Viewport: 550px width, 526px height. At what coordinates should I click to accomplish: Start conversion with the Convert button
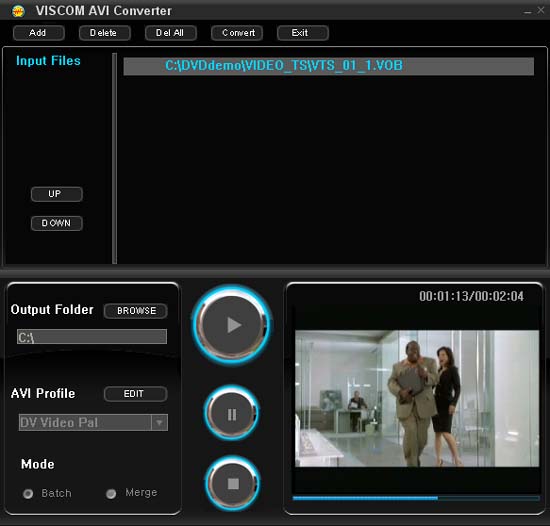(x=237, y=33)
